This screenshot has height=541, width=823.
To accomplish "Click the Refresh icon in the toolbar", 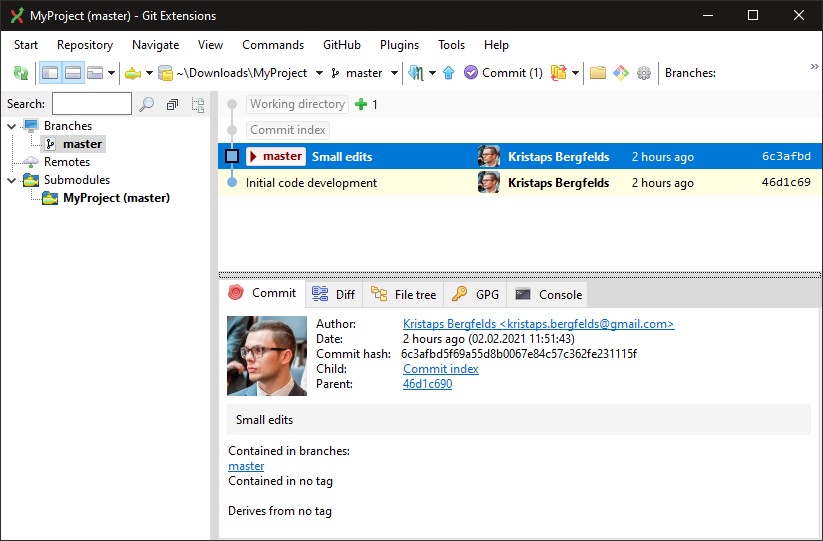I will 21,73.
